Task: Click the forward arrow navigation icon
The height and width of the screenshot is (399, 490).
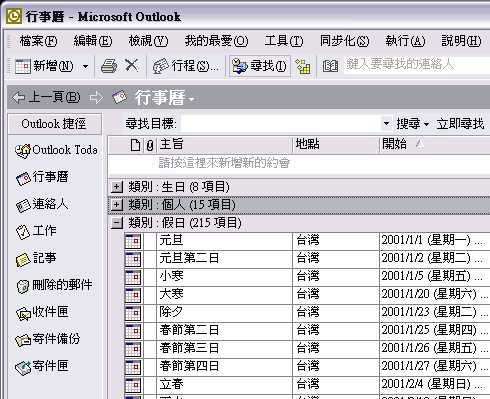Action: [96, 98]
